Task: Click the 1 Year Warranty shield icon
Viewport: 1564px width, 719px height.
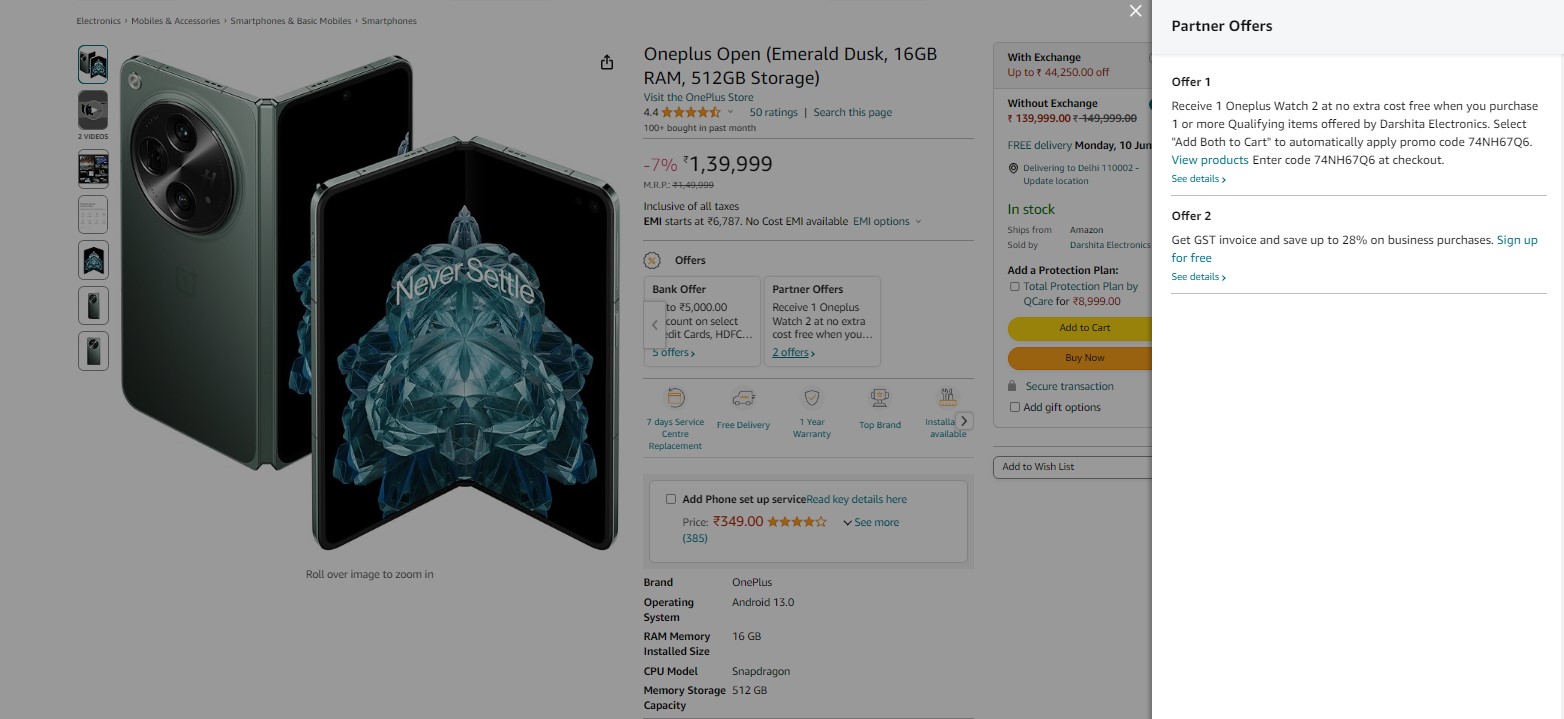Action: [812, 398]
